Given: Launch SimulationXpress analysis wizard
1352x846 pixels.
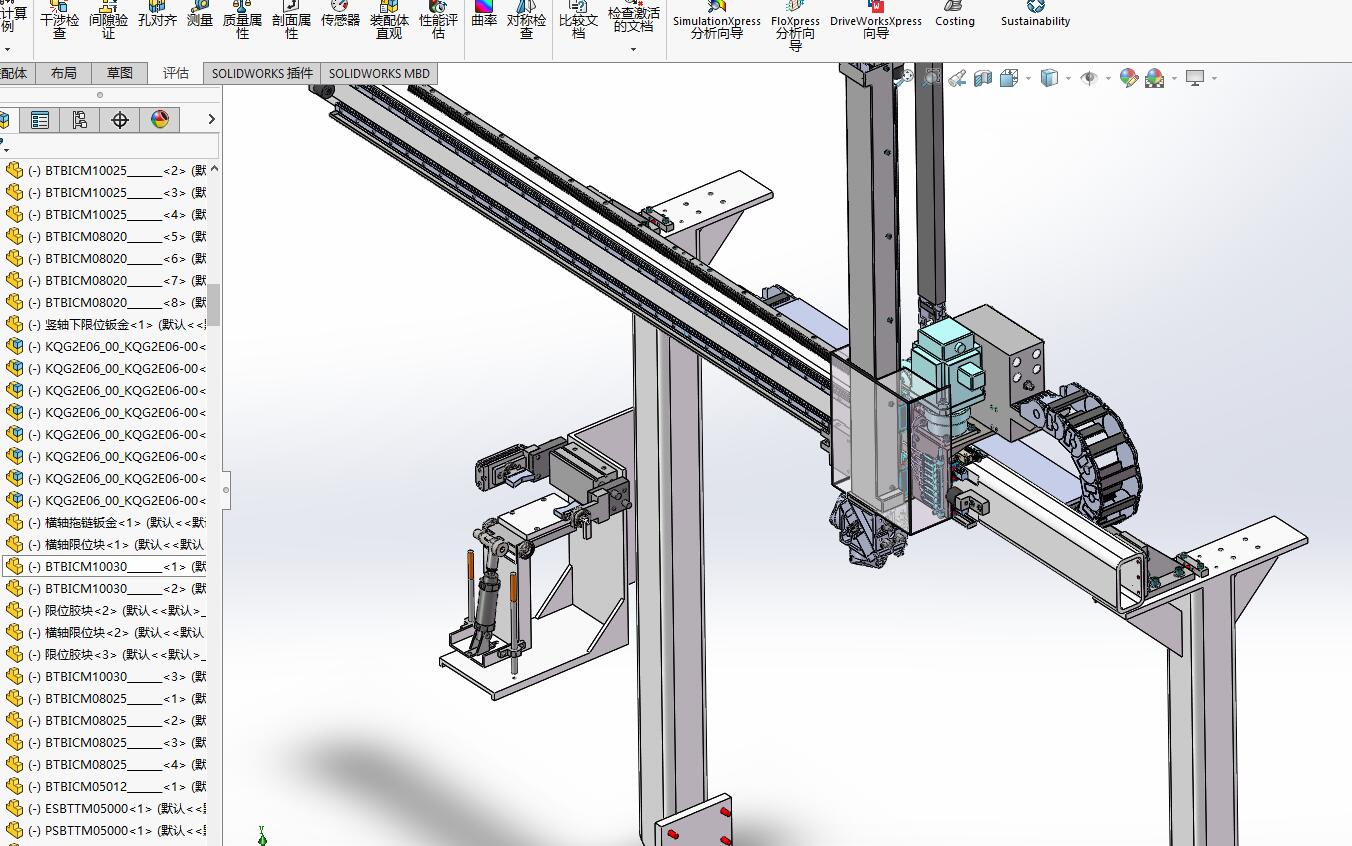Looking at the screenshot, I should (x=716, y=20).
